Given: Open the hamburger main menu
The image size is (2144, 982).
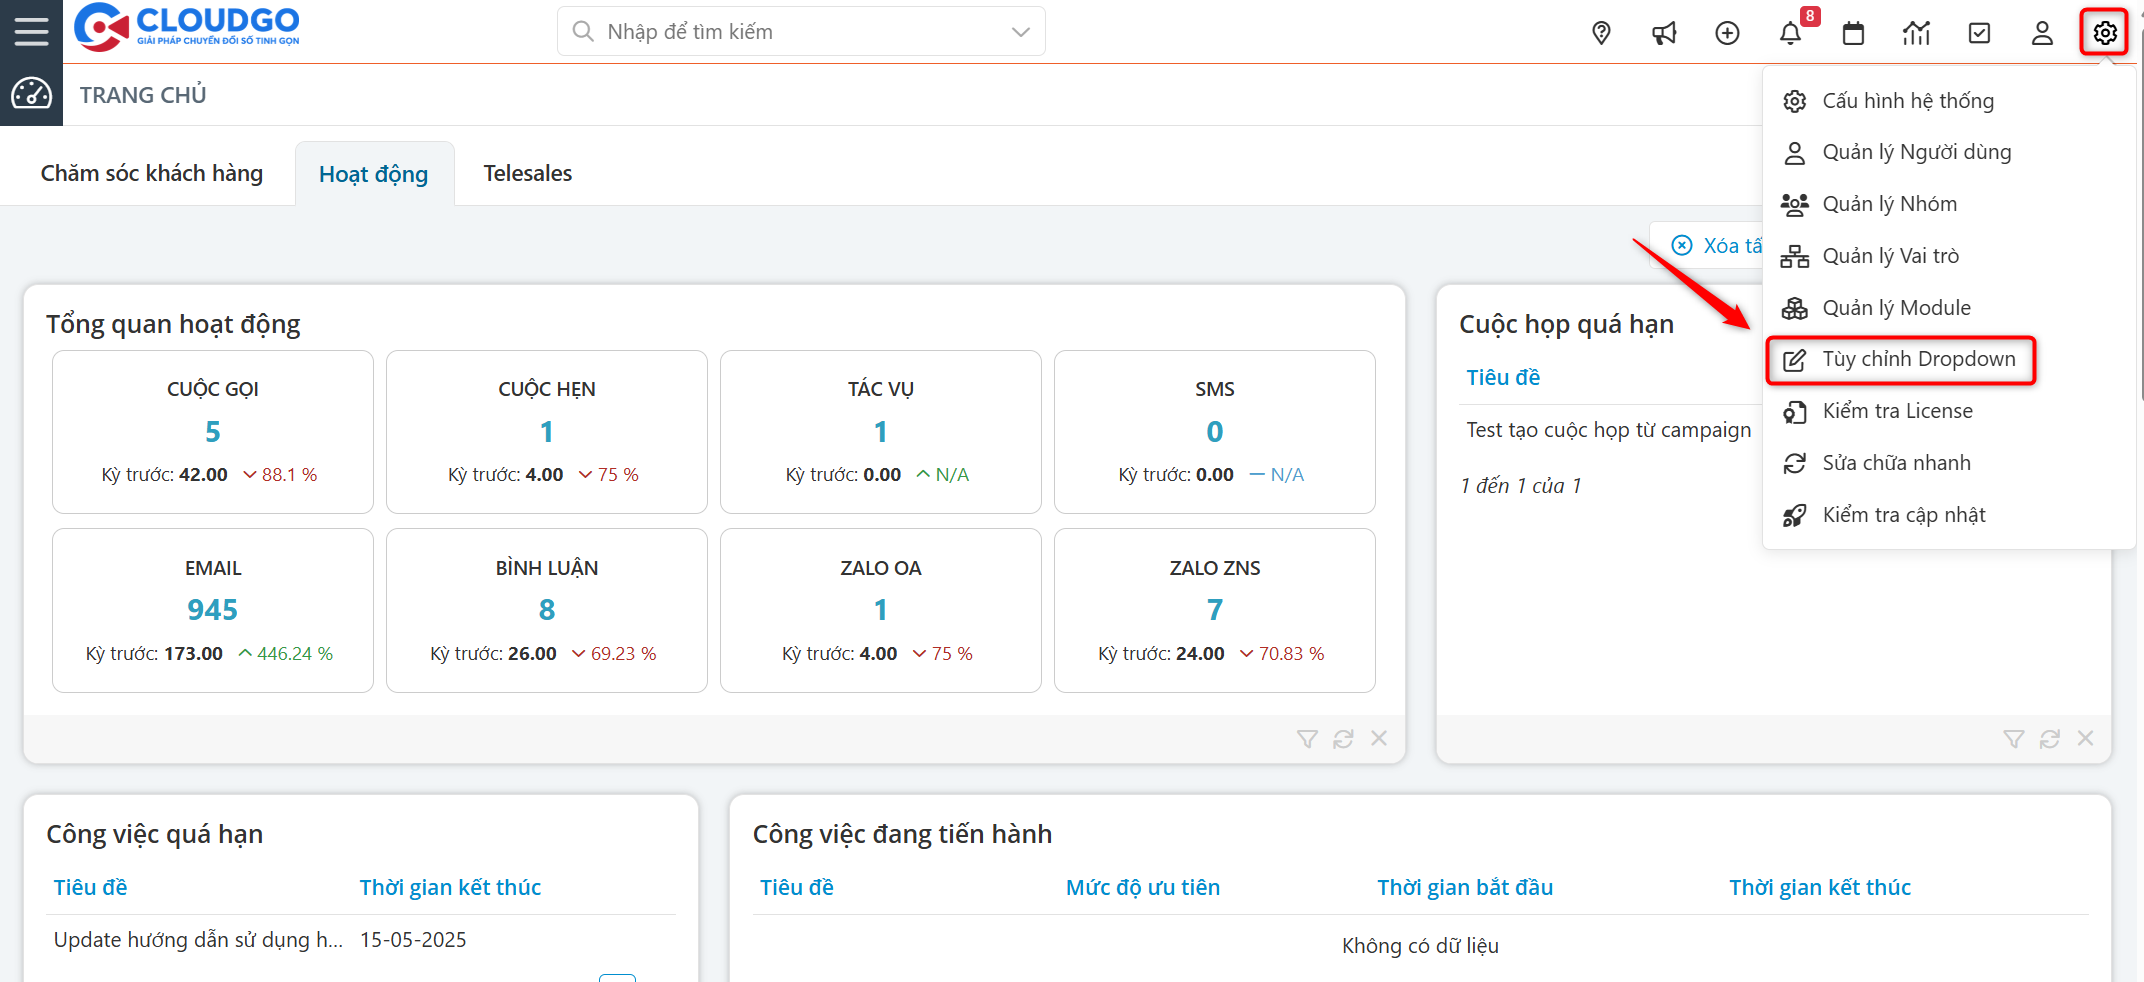Looking at the screenshot, I should click(x=31, y=32).
